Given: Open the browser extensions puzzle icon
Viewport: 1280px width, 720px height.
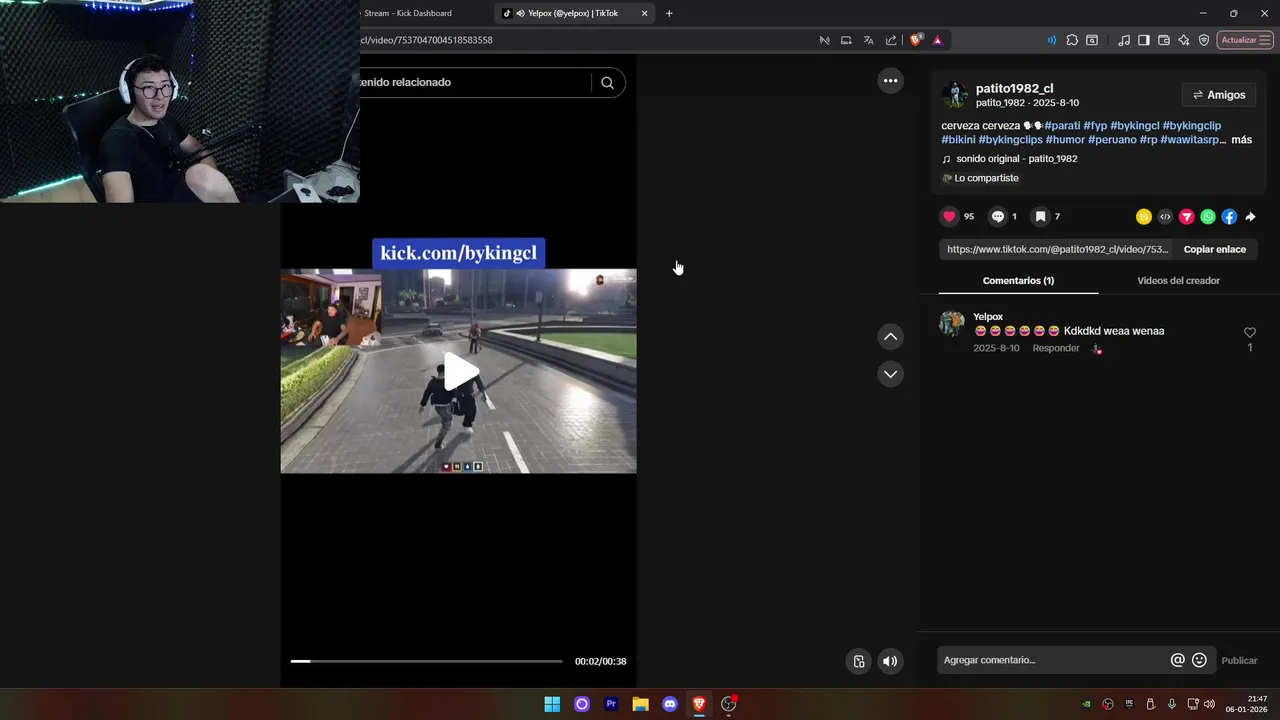Looking at the screenshot, I should point(1072,40).
